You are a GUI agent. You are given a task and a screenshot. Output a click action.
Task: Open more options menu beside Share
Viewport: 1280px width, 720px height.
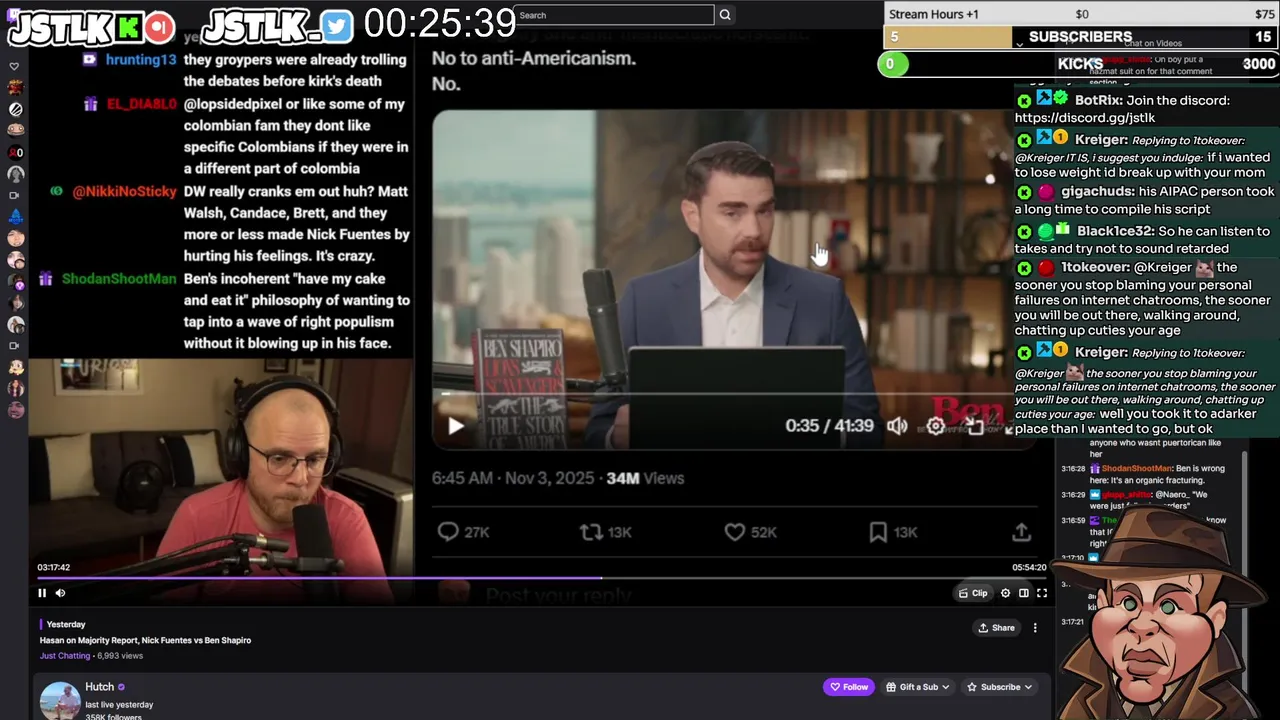pos(1035,628)
